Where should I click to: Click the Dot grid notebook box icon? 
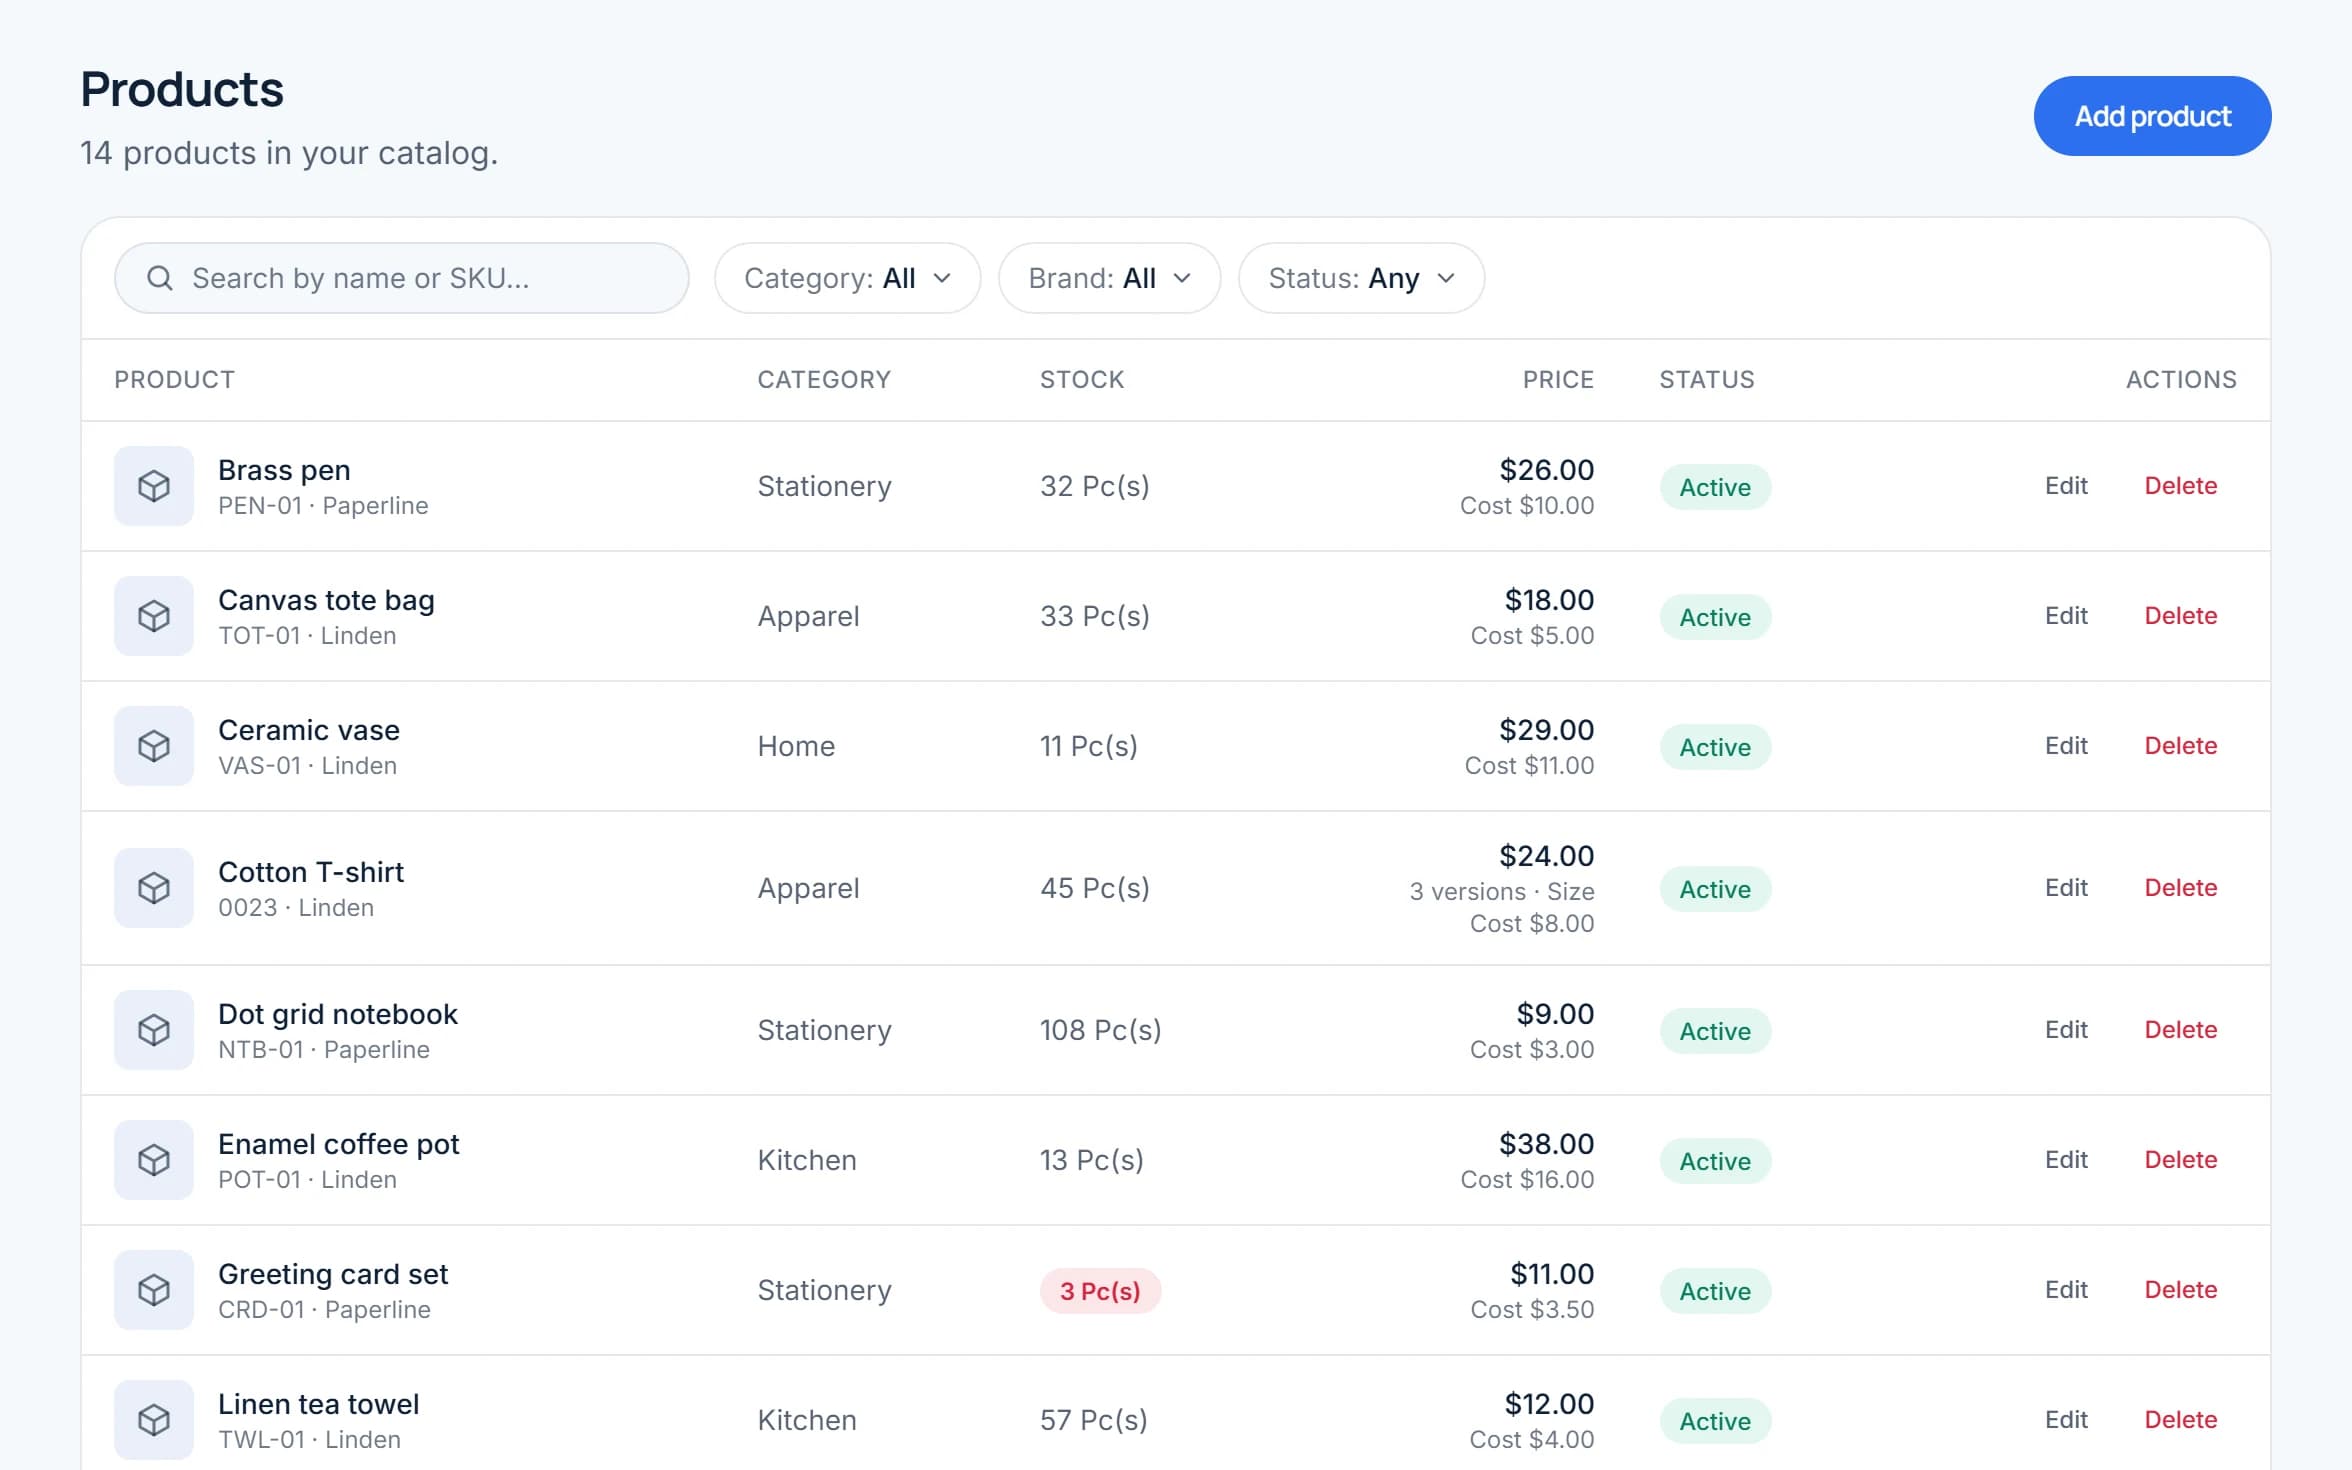click(x=154, y=1030)
